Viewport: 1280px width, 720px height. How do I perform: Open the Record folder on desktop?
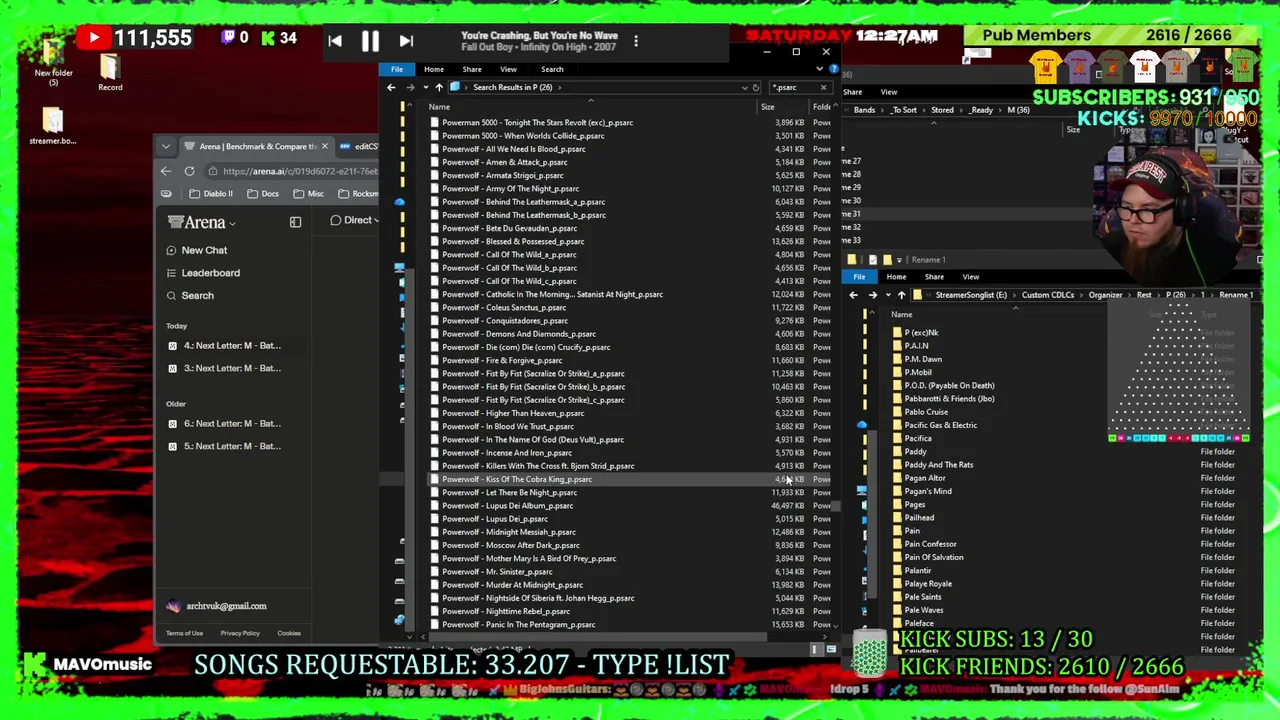pyautogui.click(x=110, y=73)
